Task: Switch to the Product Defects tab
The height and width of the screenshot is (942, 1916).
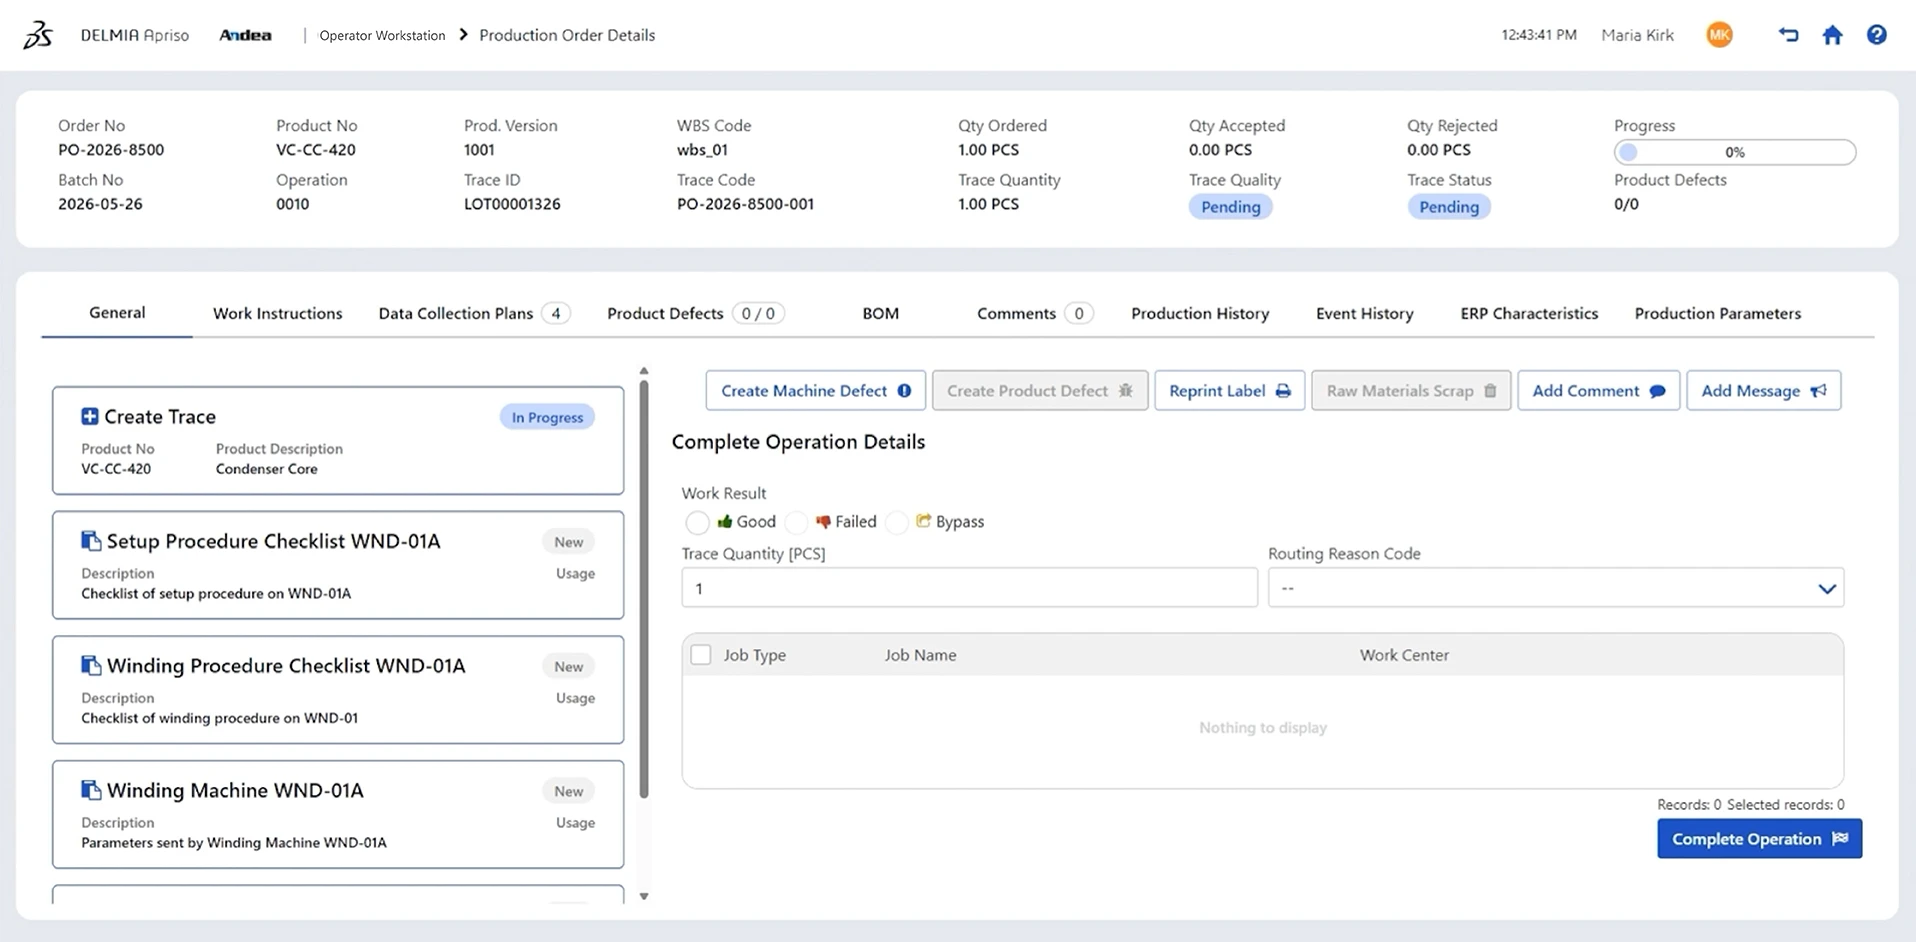Action: [x=695, y=313]
